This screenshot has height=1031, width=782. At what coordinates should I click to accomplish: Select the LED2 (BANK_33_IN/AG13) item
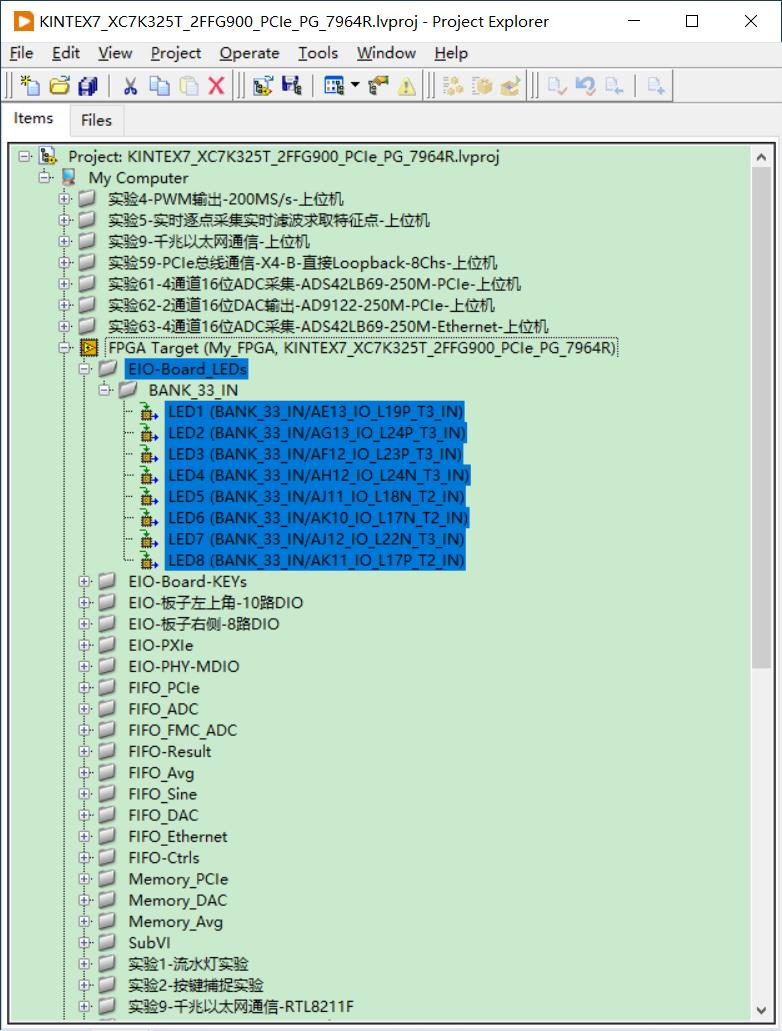coord(316,433)
